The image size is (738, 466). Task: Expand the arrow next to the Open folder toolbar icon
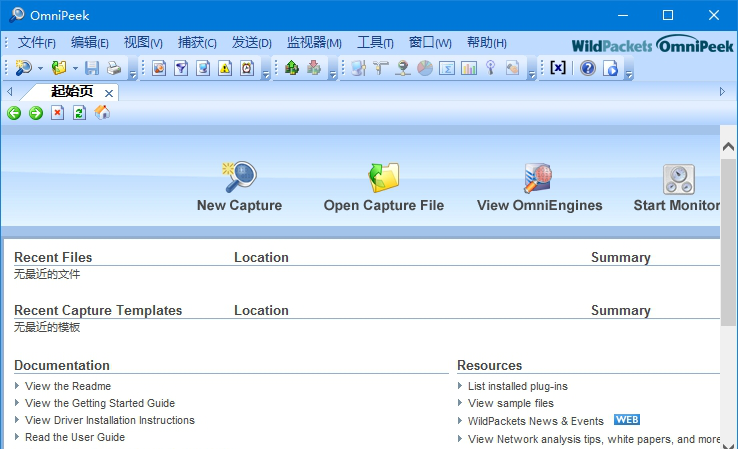click(75, 68)
